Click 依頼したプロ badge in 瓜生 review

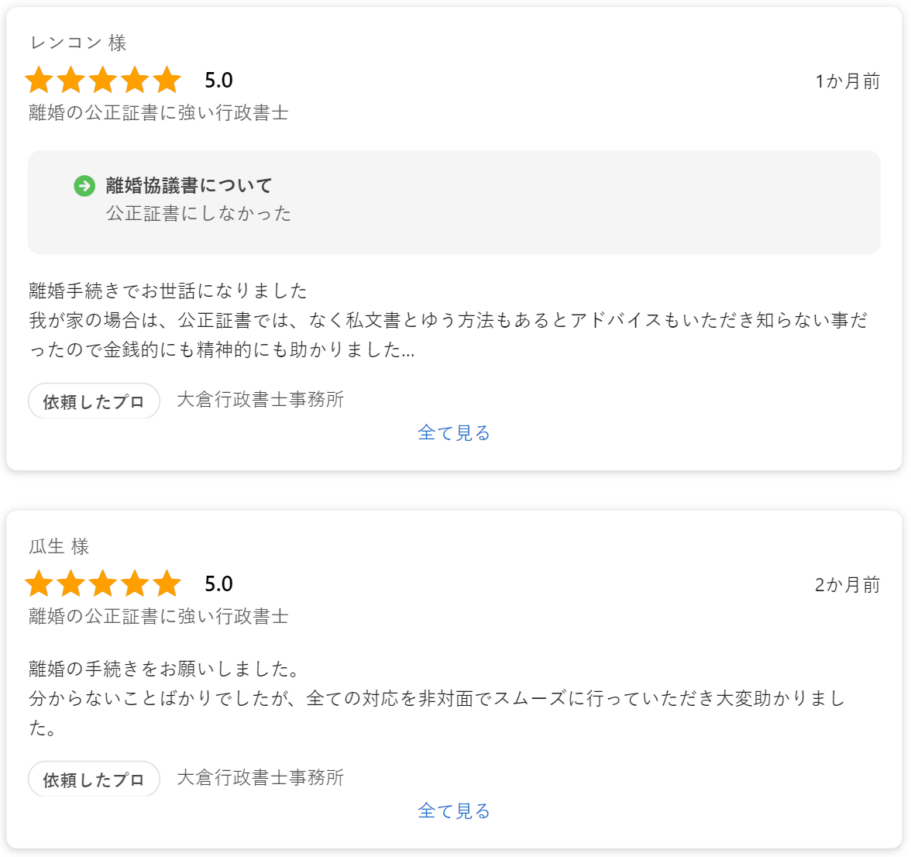click(94, 779)
